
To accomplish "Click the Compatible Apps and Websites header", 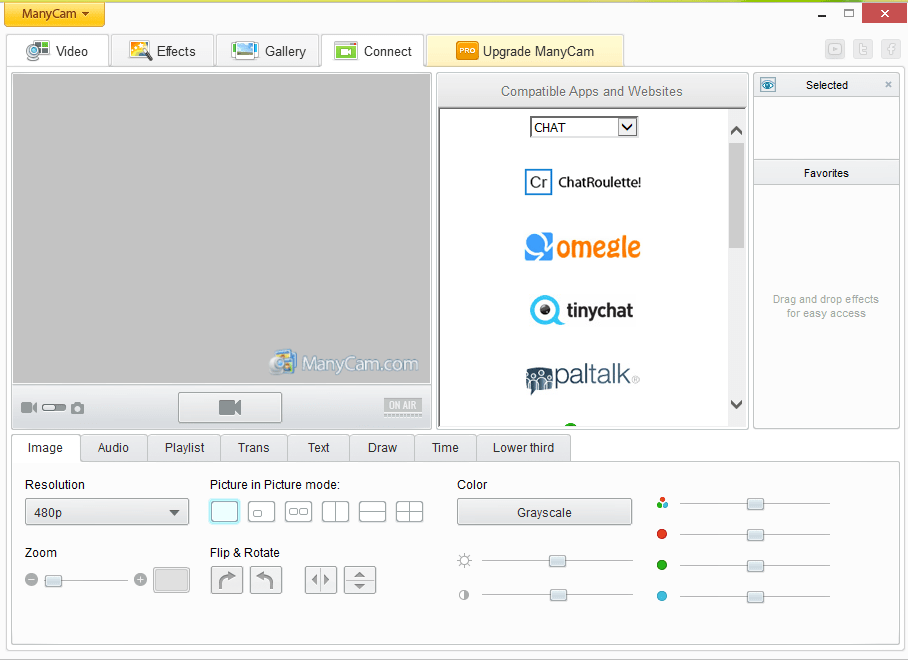I will 592,91.
